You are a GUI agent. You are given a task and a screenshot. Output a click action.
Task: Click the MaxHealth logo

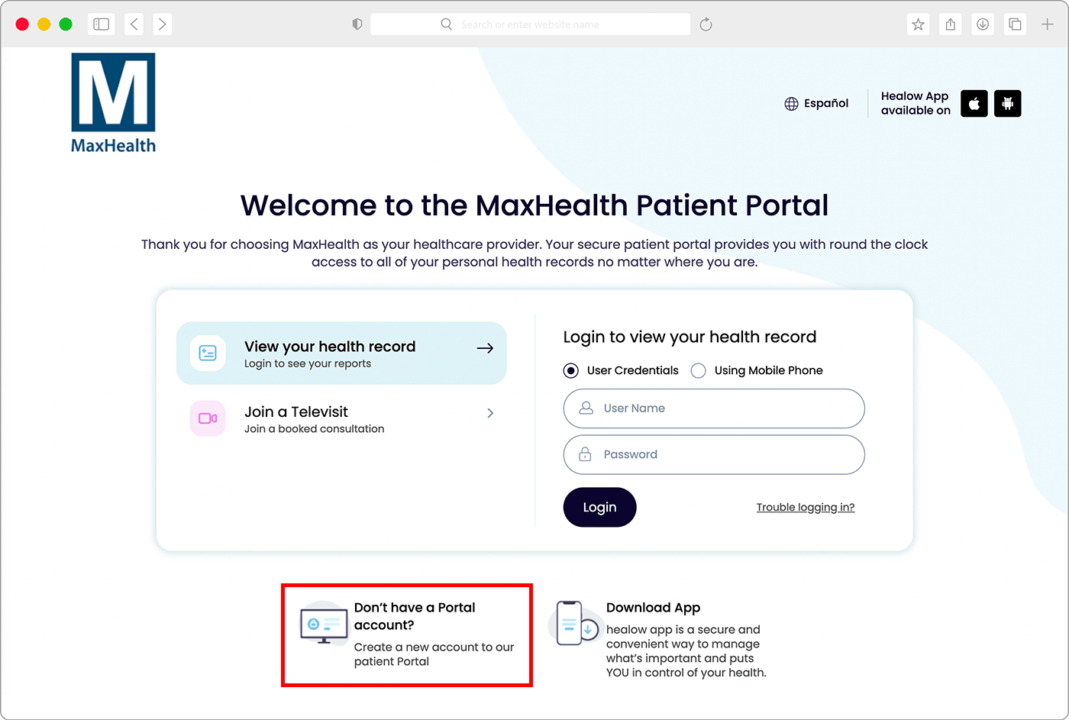[x=113, y=103]
